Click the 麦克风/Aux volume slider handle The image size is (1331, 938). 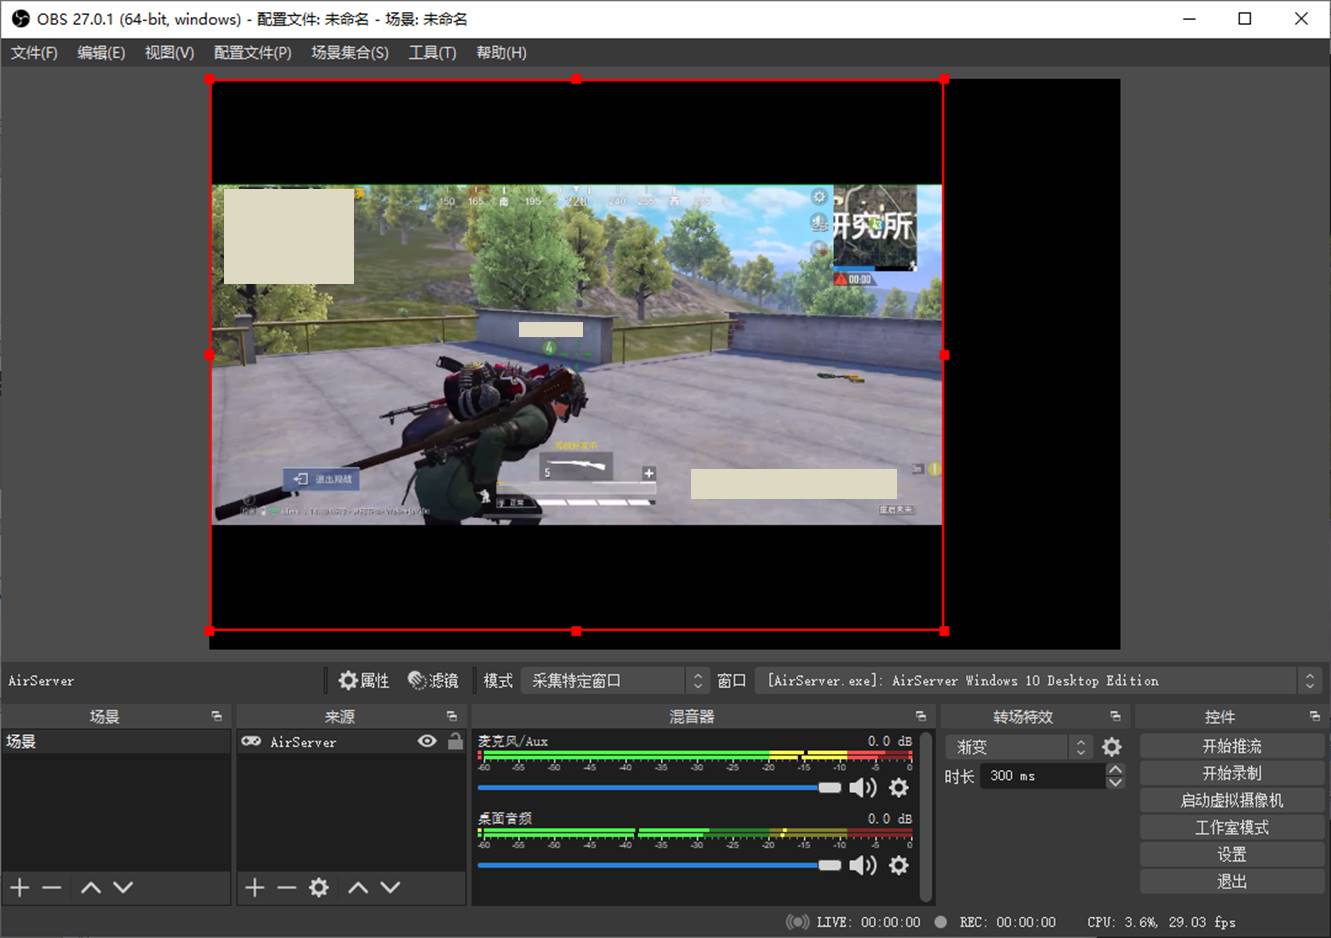[830, 788]
